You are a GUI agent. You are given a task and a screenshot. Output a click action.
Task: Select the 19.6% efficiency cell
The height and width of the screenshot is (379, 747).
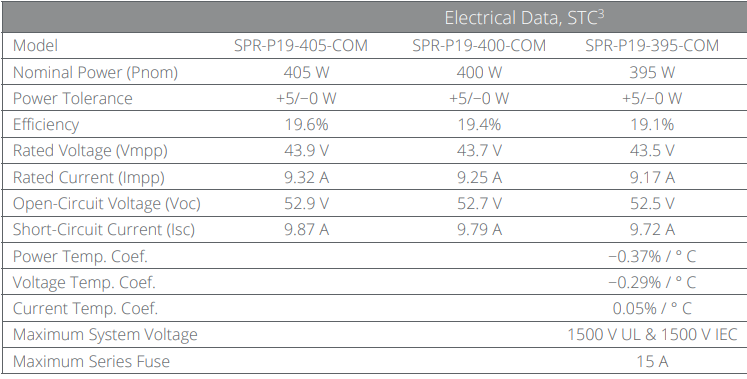(x=306, y=124)
